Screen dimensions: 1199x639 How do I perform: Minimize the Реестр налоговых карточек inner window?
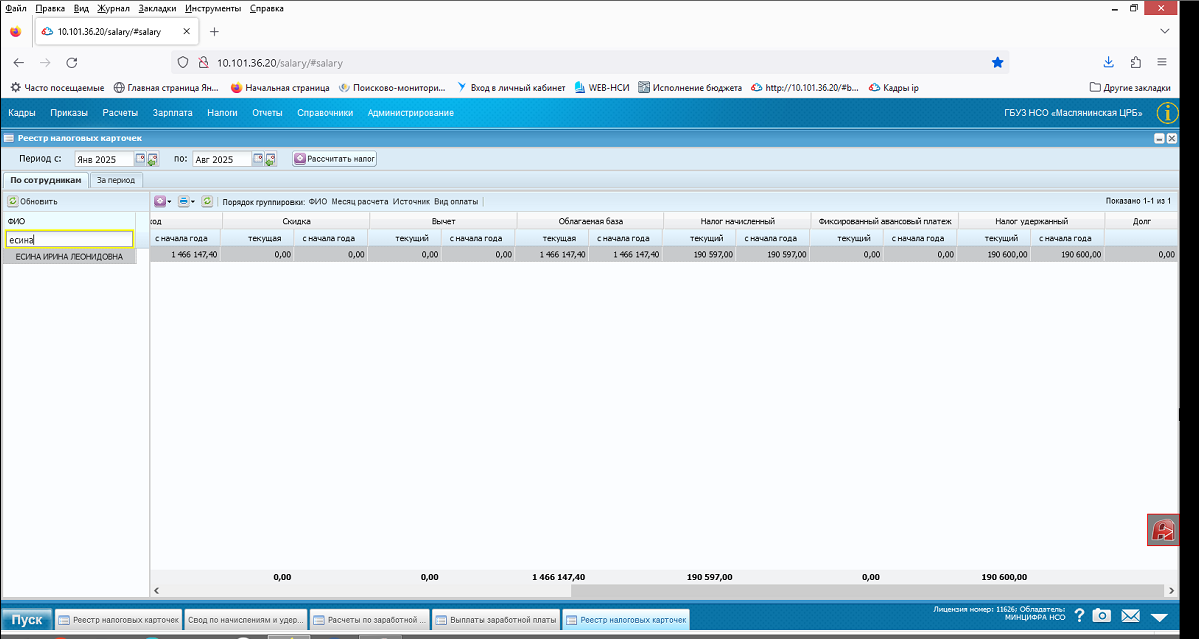click(x=1159, y=138)
